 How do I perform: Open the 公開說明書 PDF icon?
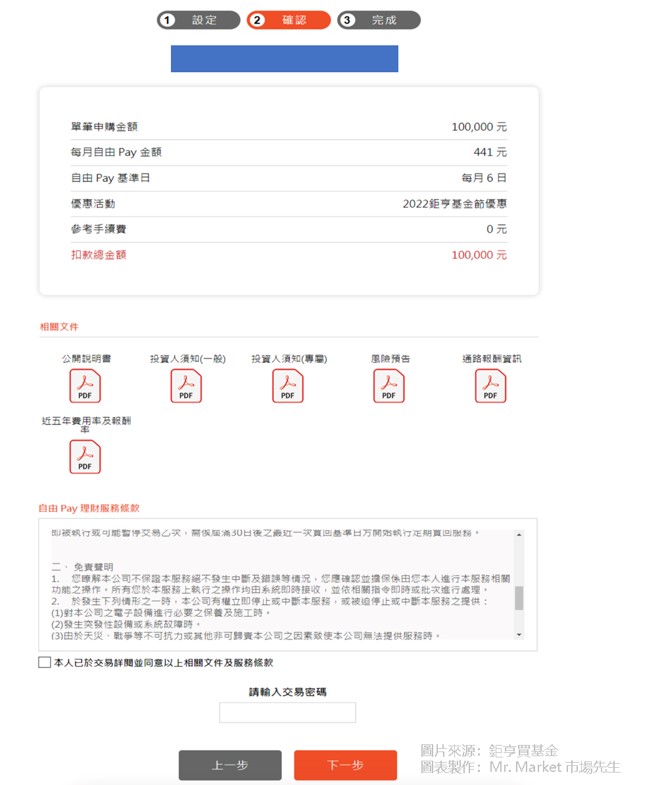(x=85, y=385)
